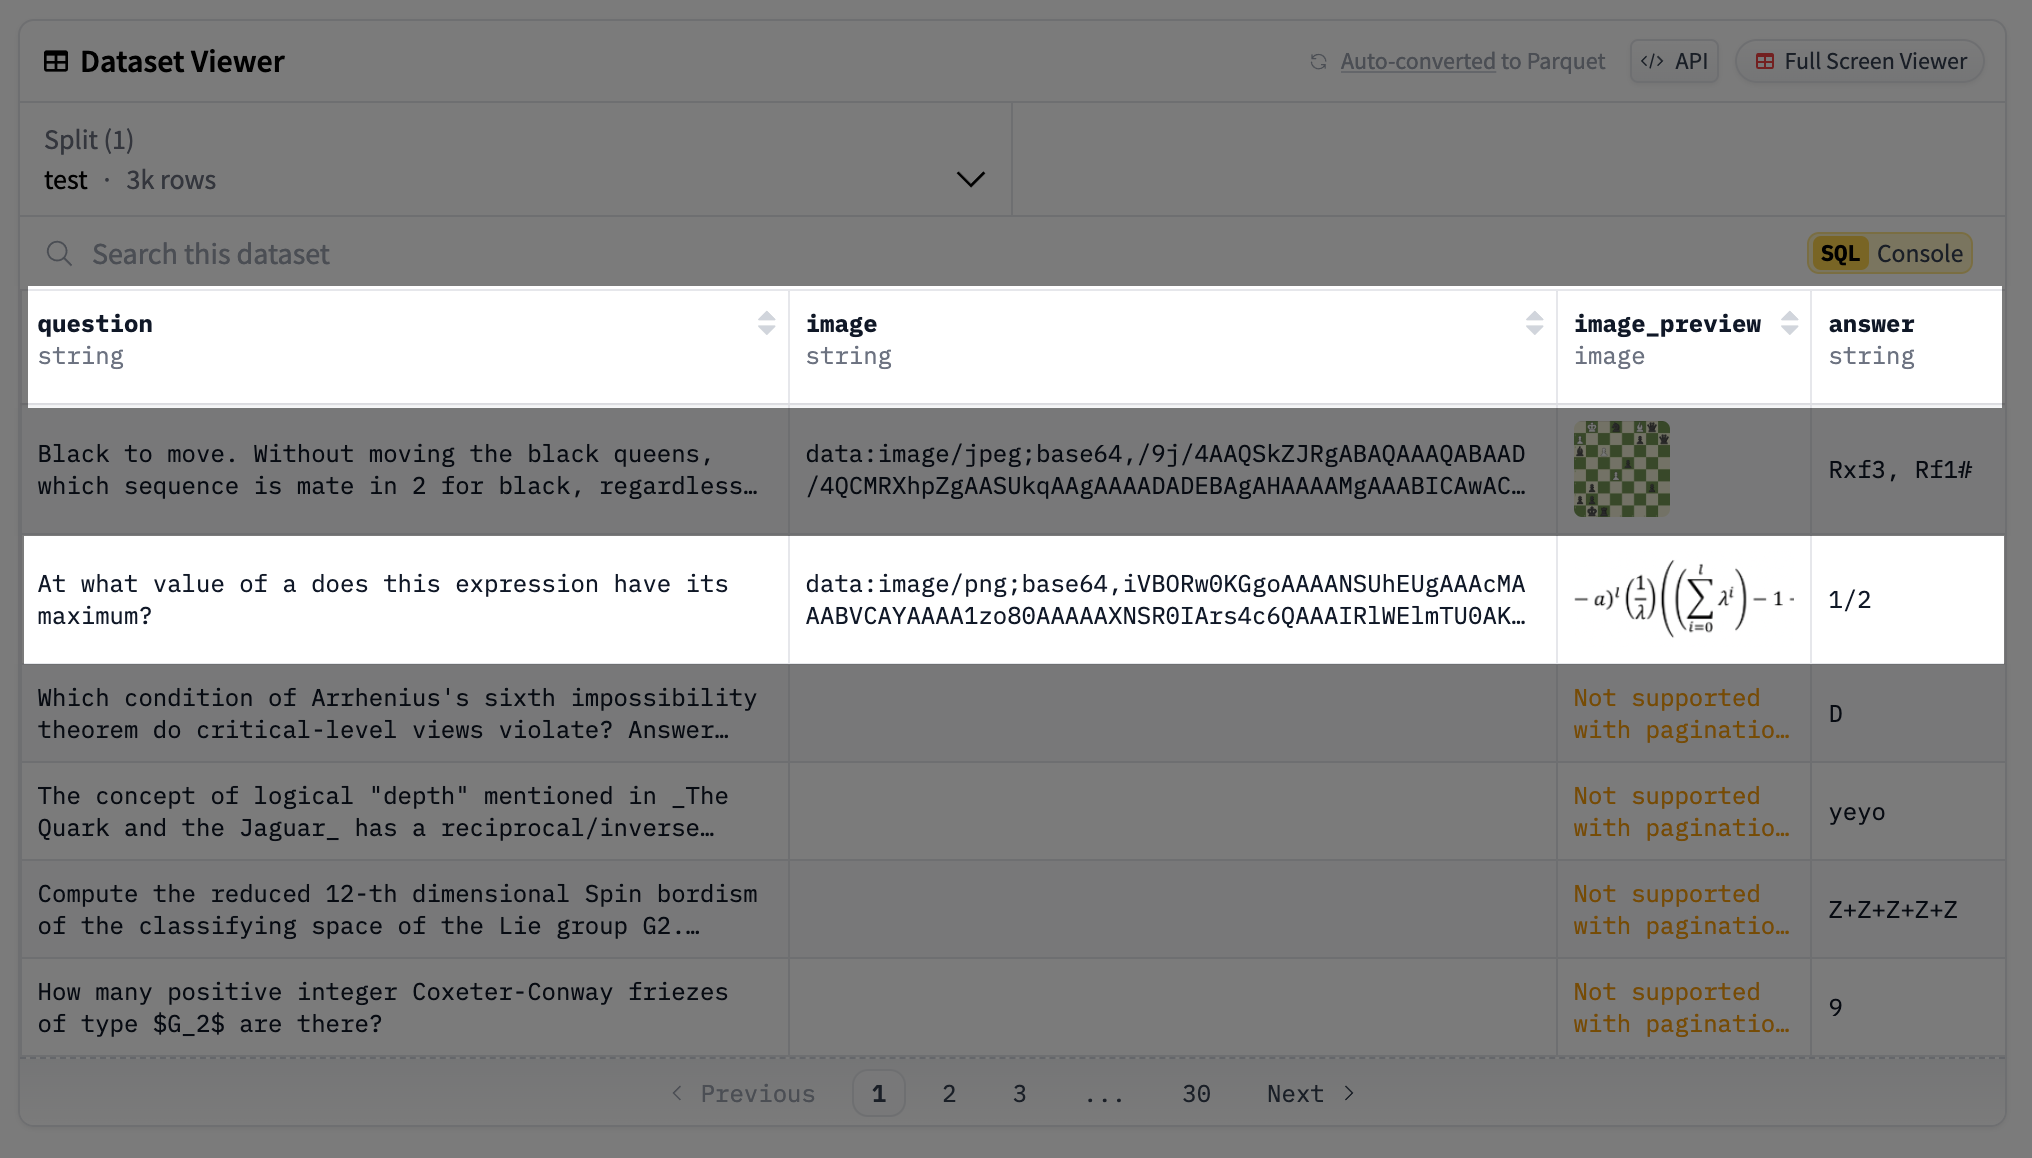This screenshot has width=2032, height=1158.
Task: Sort by the image column
Action: [1534, 323]
